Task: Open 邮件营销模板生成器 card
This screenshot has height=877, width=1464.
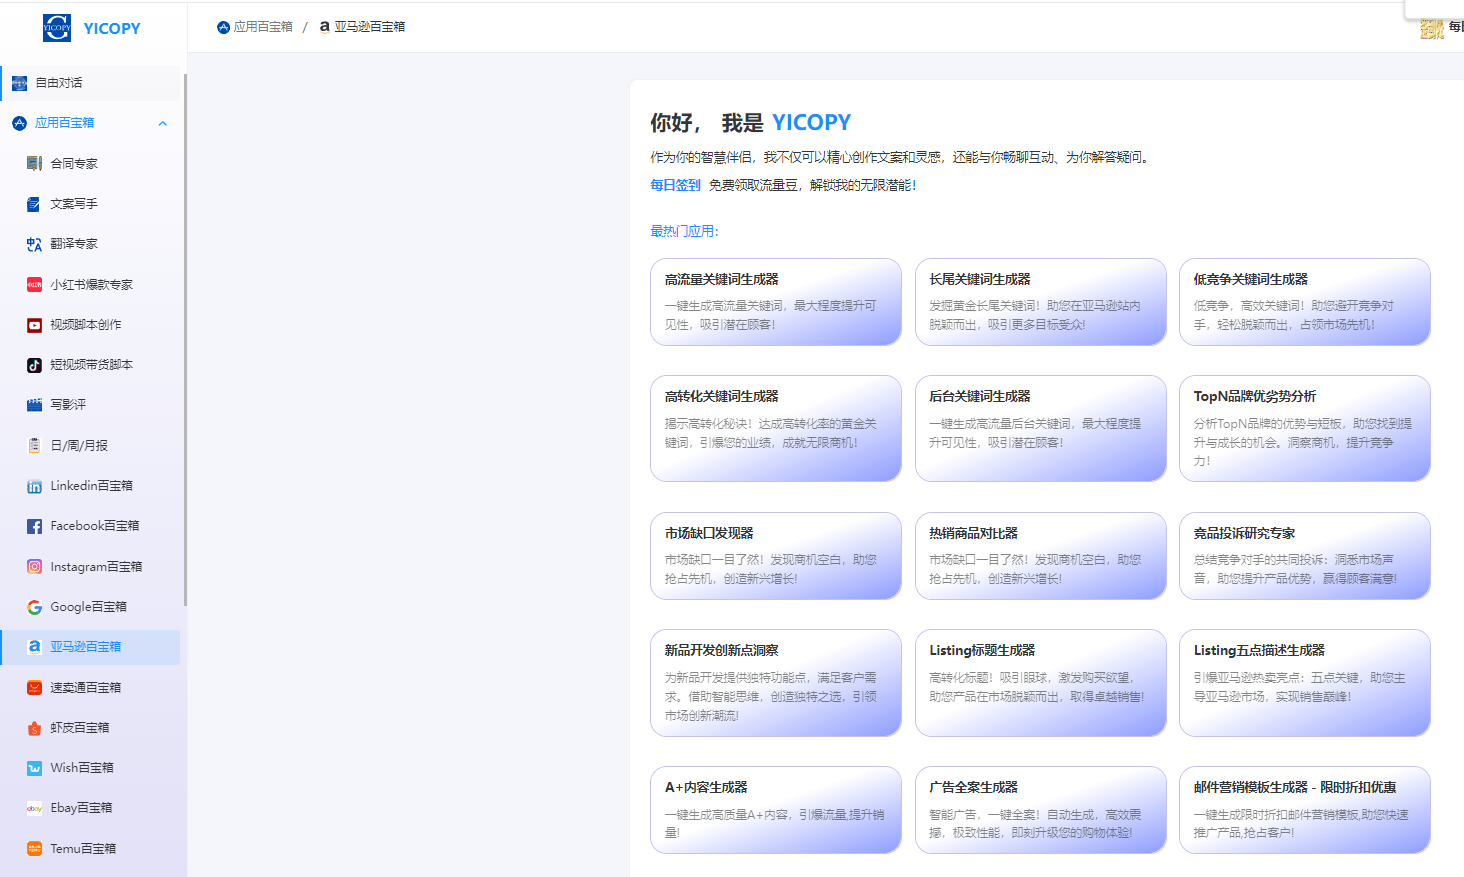Action: point(1305,810)
